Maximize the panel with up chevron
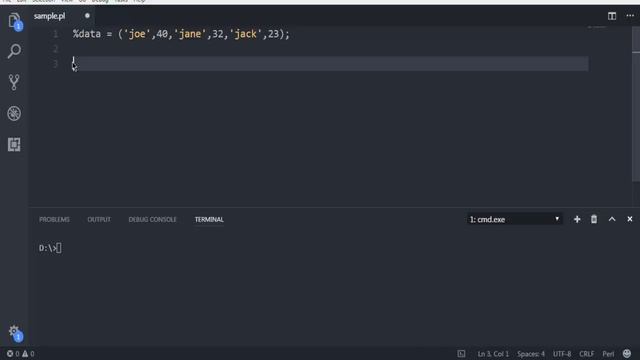 tap(612, 219)
